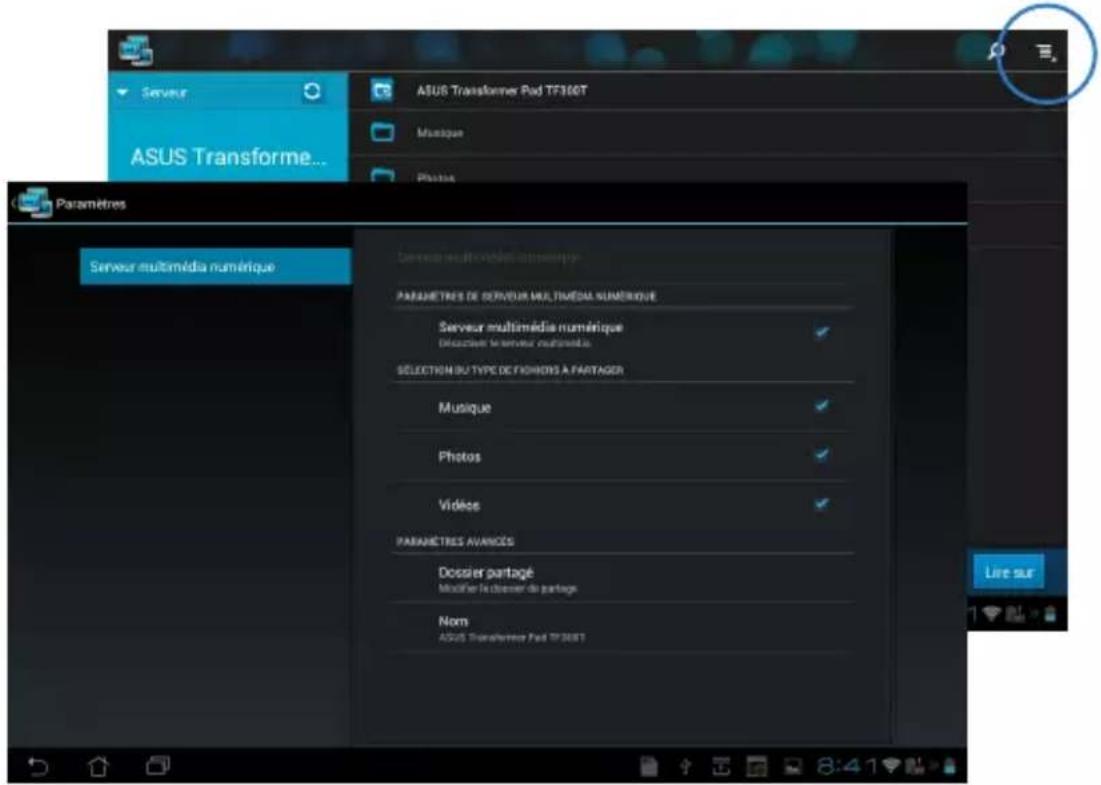This screenshot has height=785, width=1101.
Task: Open the overflow menu icon in MyNet window
Action: pyautogui.click(x=1046, y=52)
